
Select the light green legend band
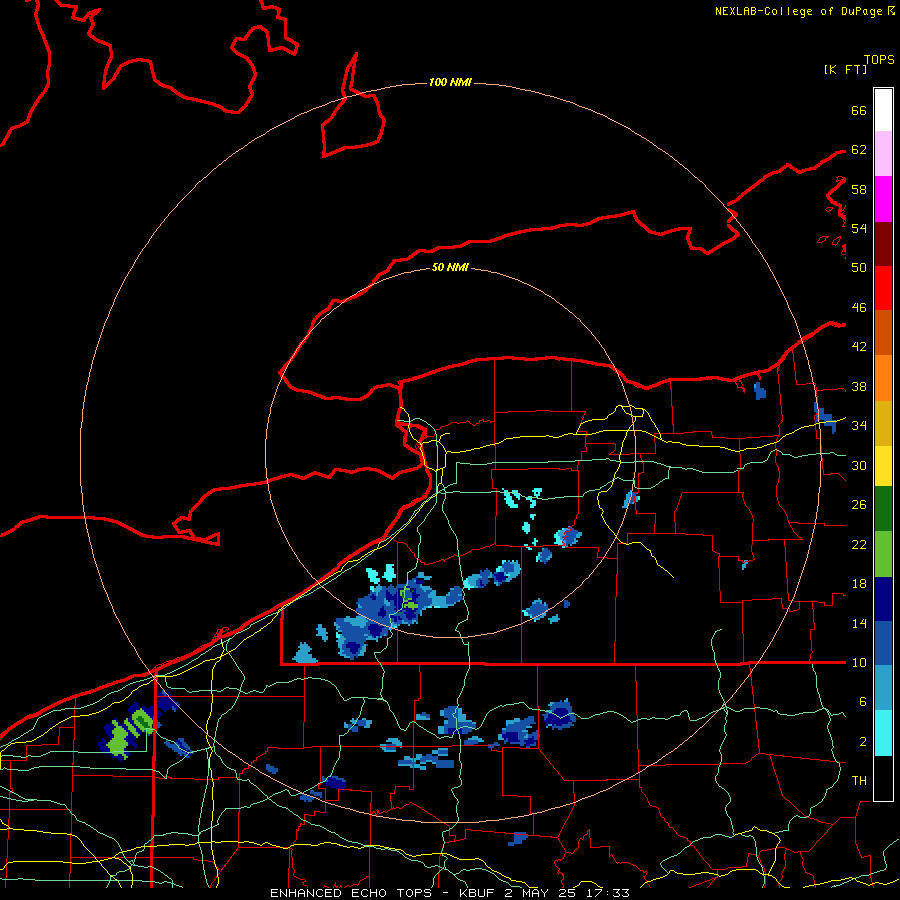click(883, 554)
